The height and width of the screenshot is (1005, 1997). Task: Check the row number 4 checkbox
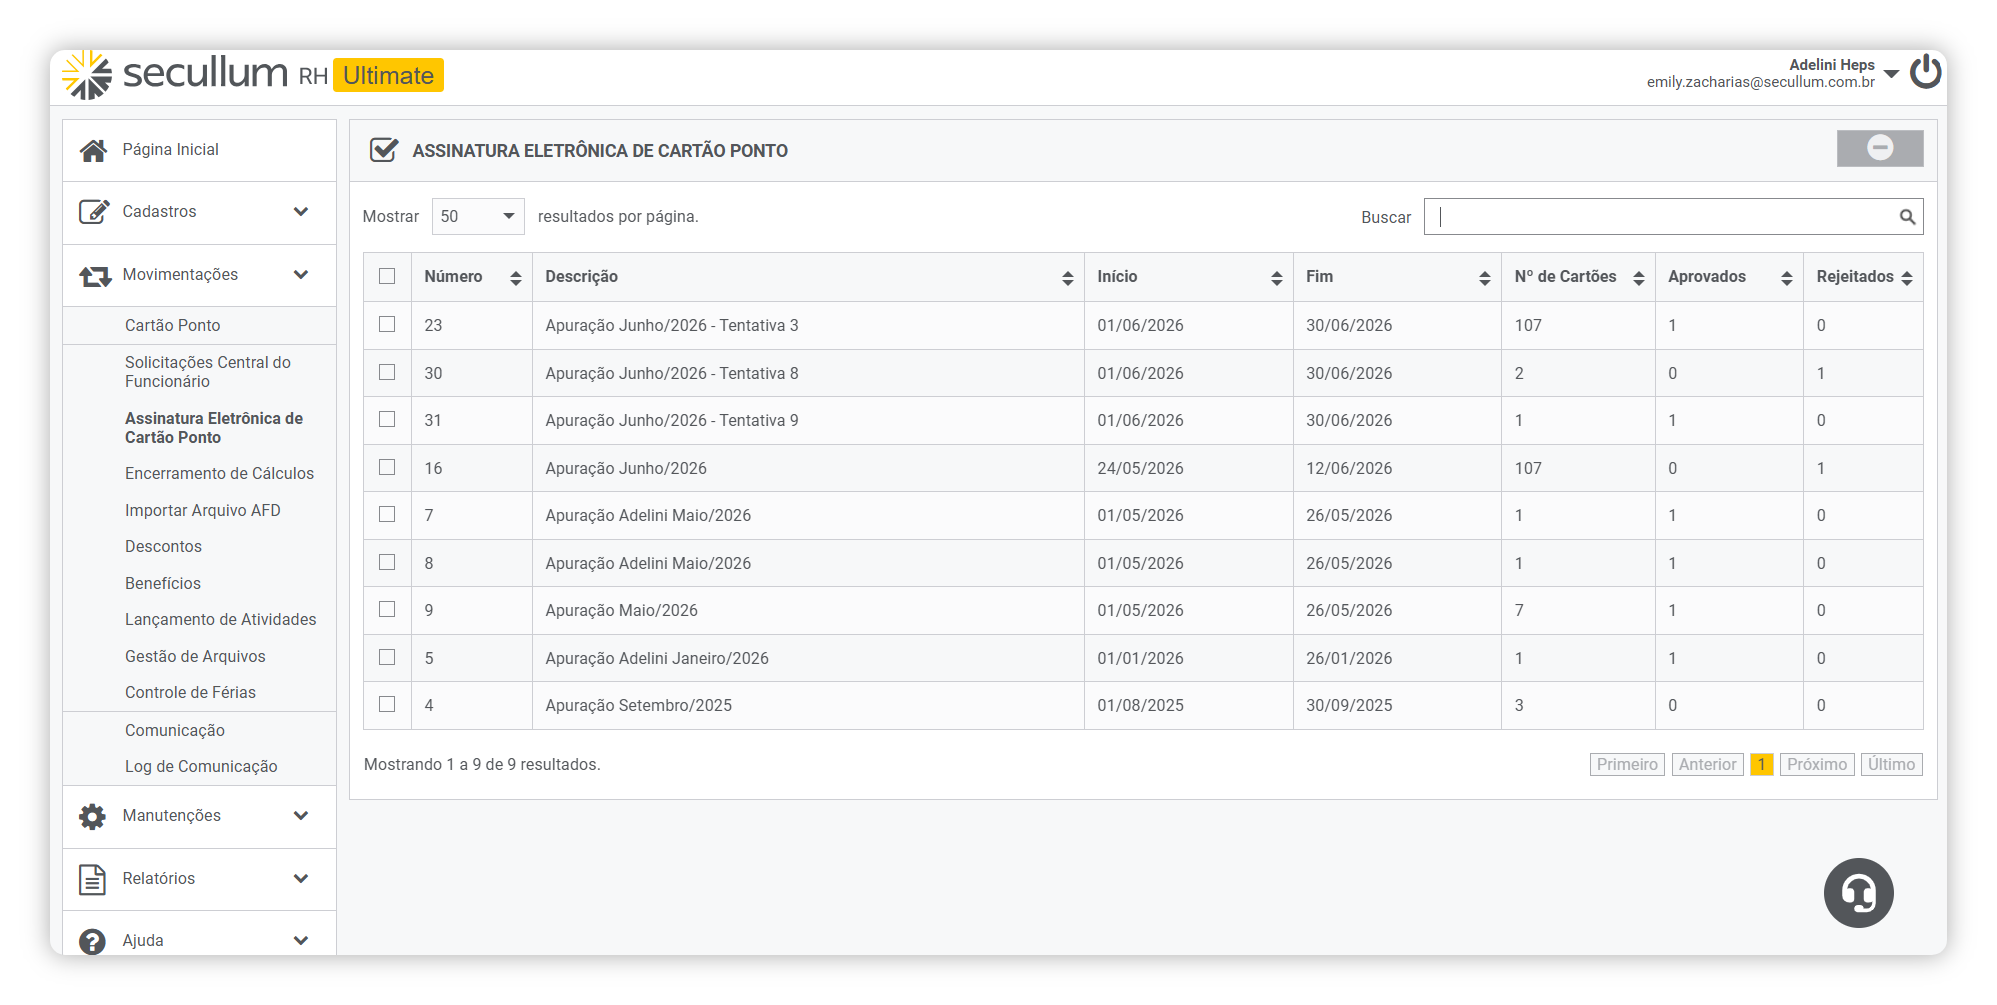click(387, 704)
